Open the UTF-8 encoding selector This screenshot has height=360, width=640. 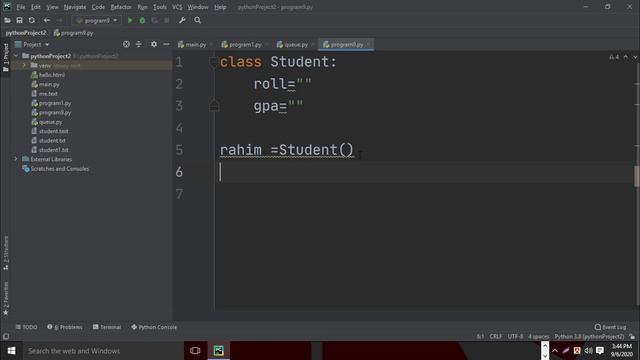515,337
